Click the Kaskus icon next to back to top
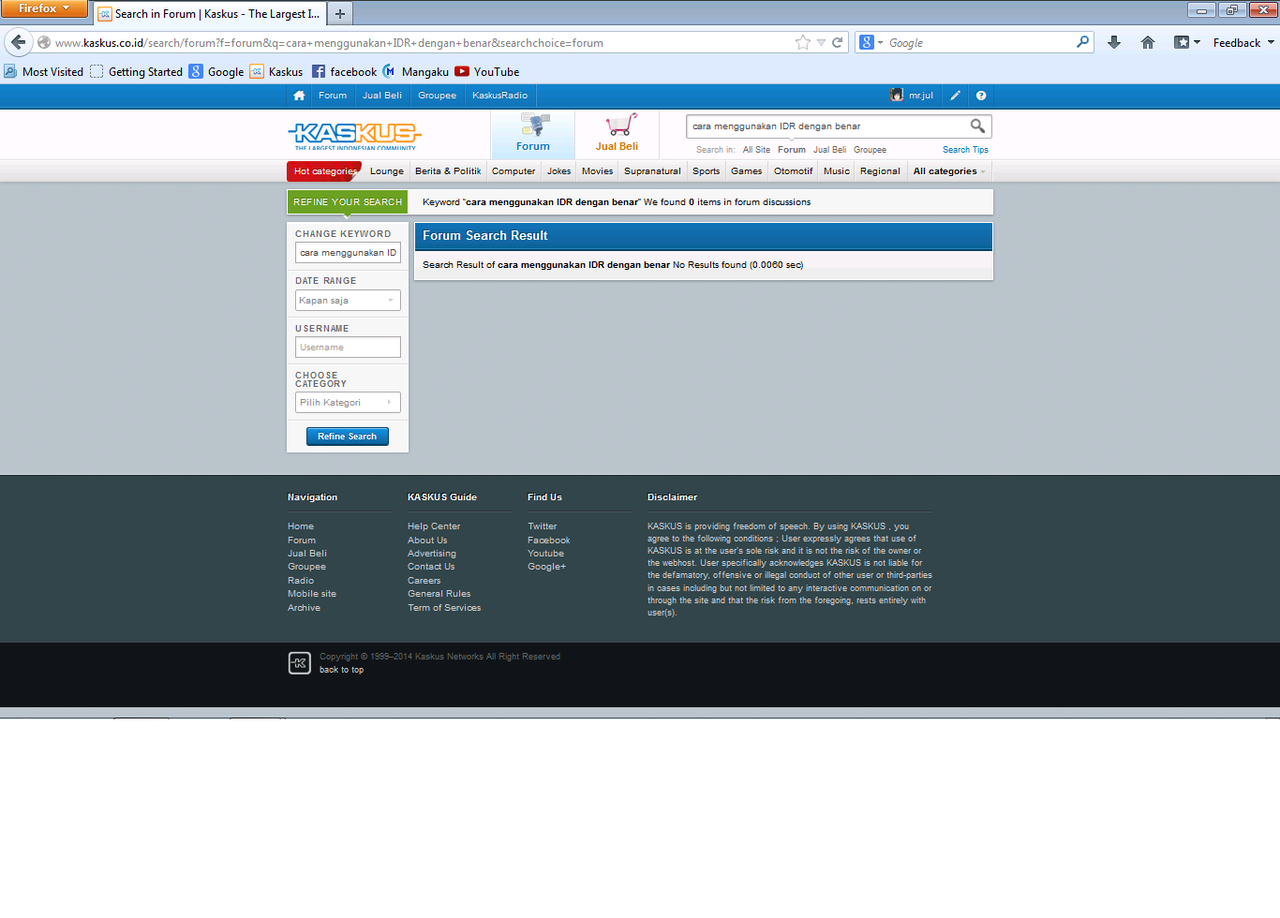This screenshot has height=918, width=1280. click(x=299, y=663)
